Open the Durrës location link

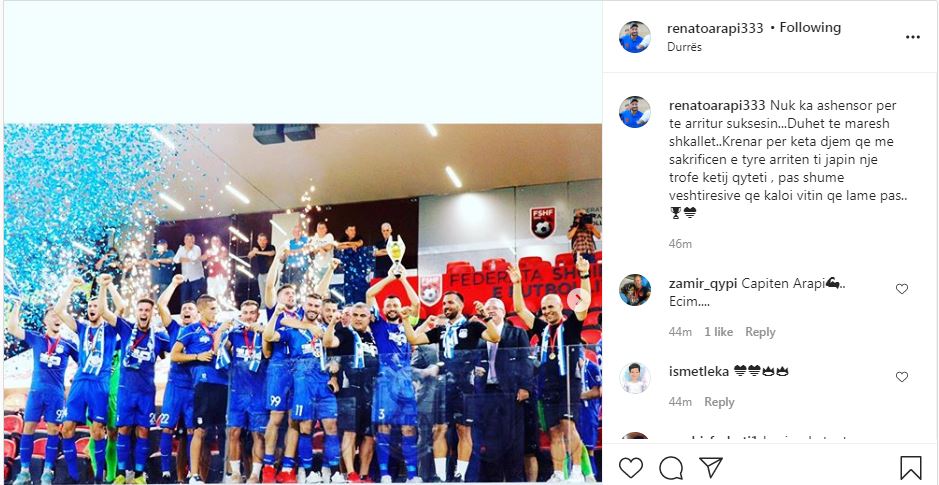684,47
